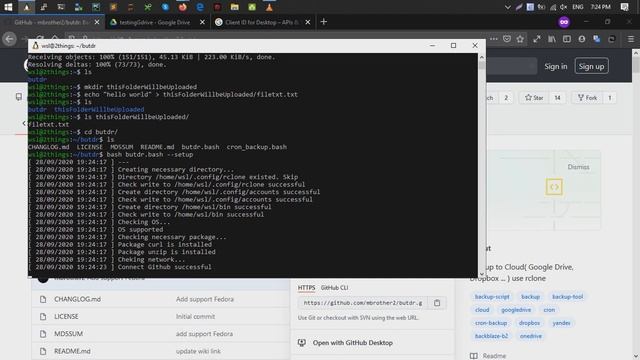Open the page actions three-dots menu

[494, 39]
